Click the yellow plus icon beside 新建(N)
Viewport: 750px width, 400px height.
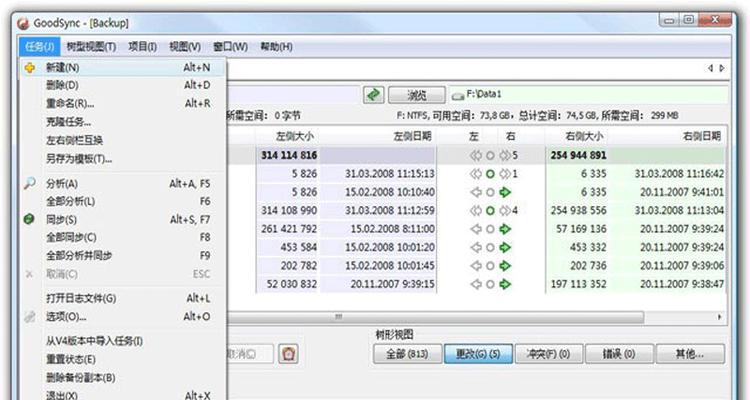[x=30, y=67]
